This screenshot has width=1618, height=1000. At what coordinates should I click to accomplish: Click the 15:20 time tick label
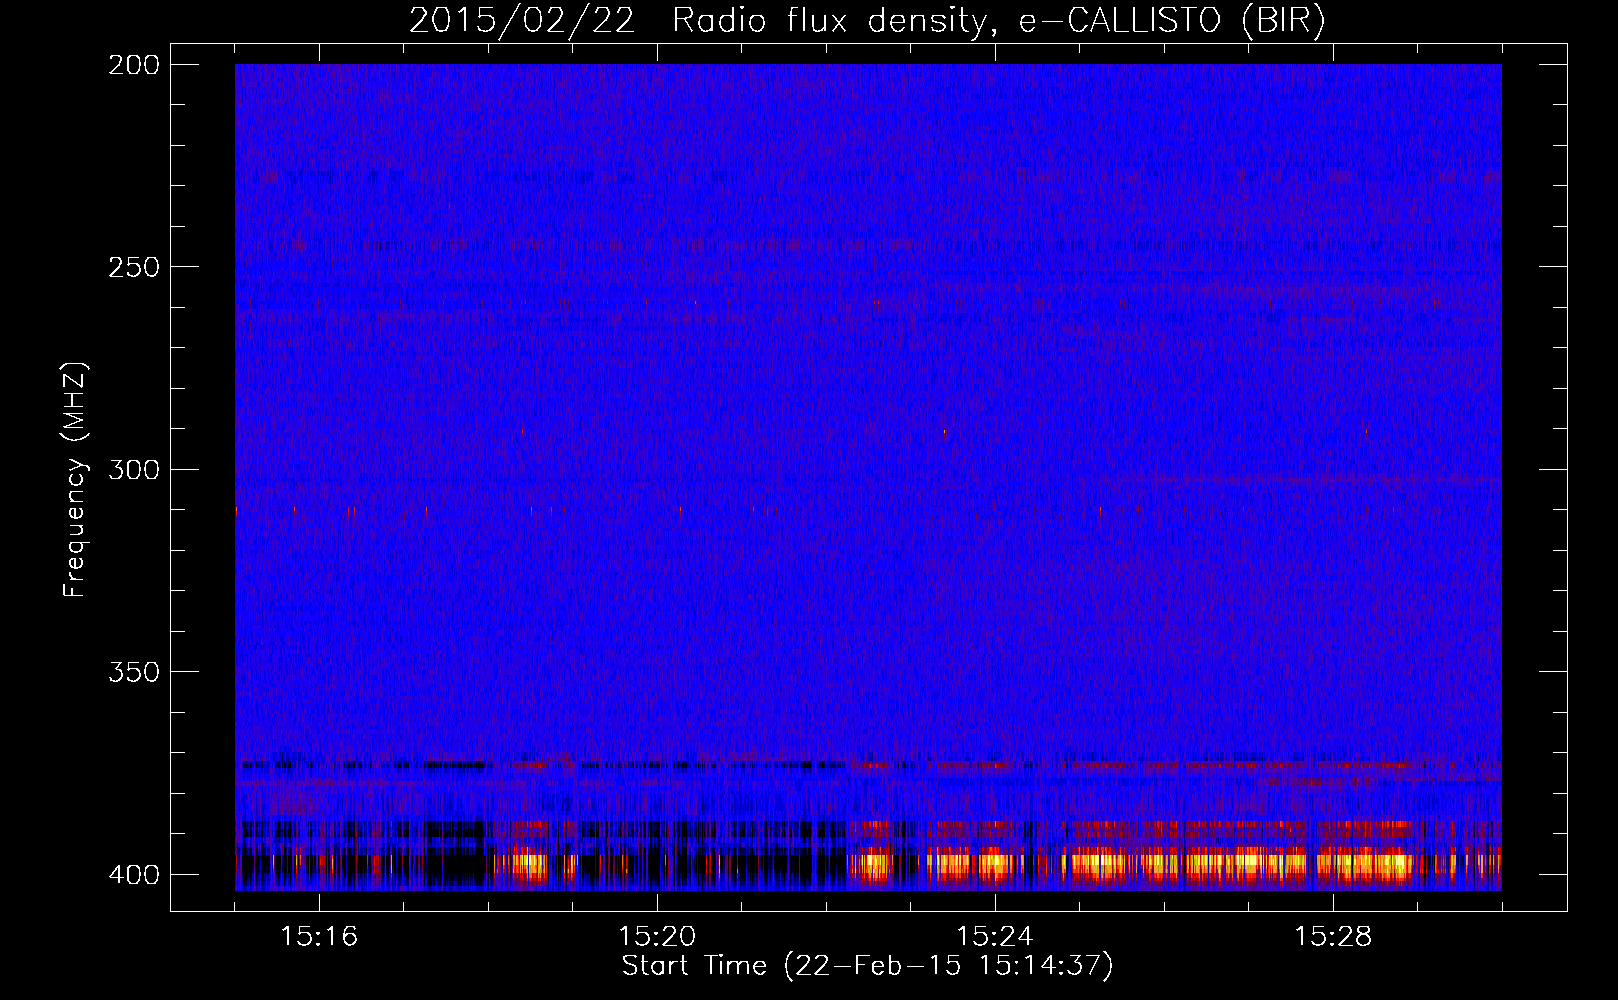[657, 937]
